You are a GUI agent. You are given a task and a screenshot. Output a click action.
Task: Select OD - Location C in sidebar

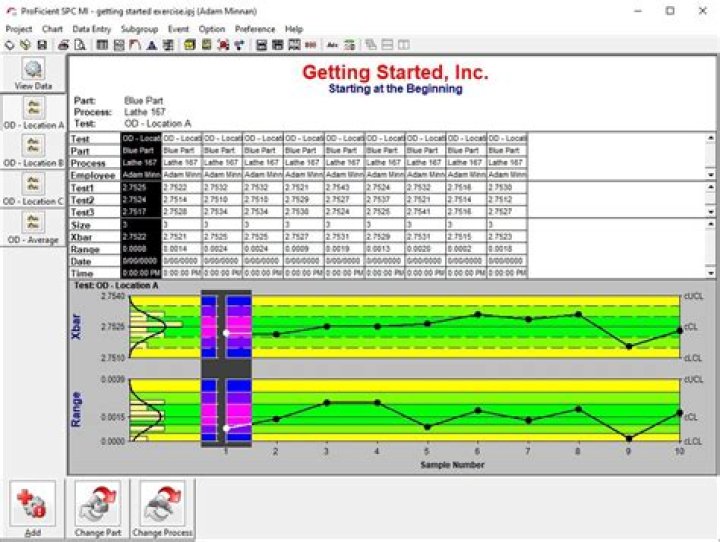tap(33, 189)
